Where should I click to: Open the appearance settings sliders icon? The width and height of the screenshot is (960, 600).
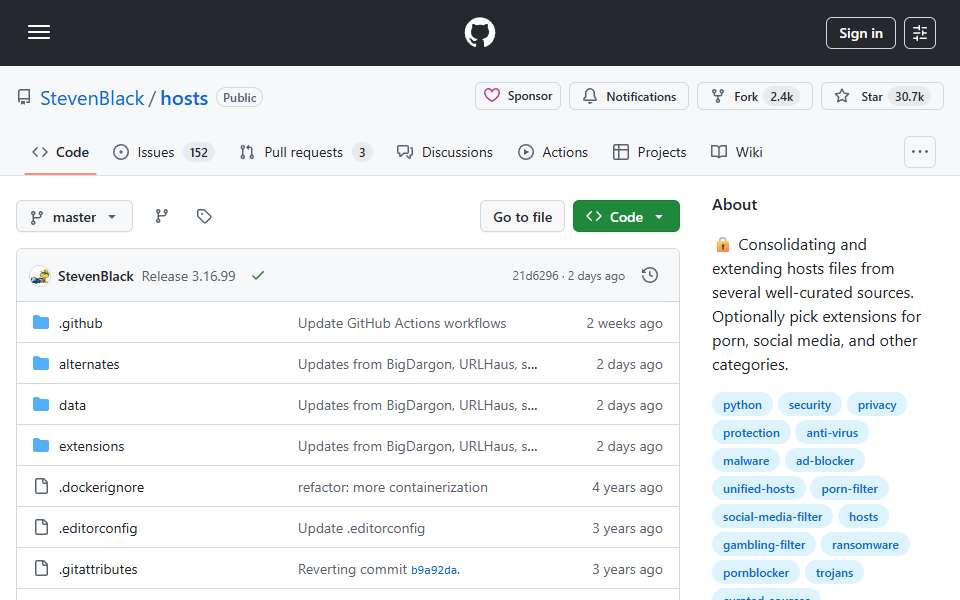click(920, 33)
